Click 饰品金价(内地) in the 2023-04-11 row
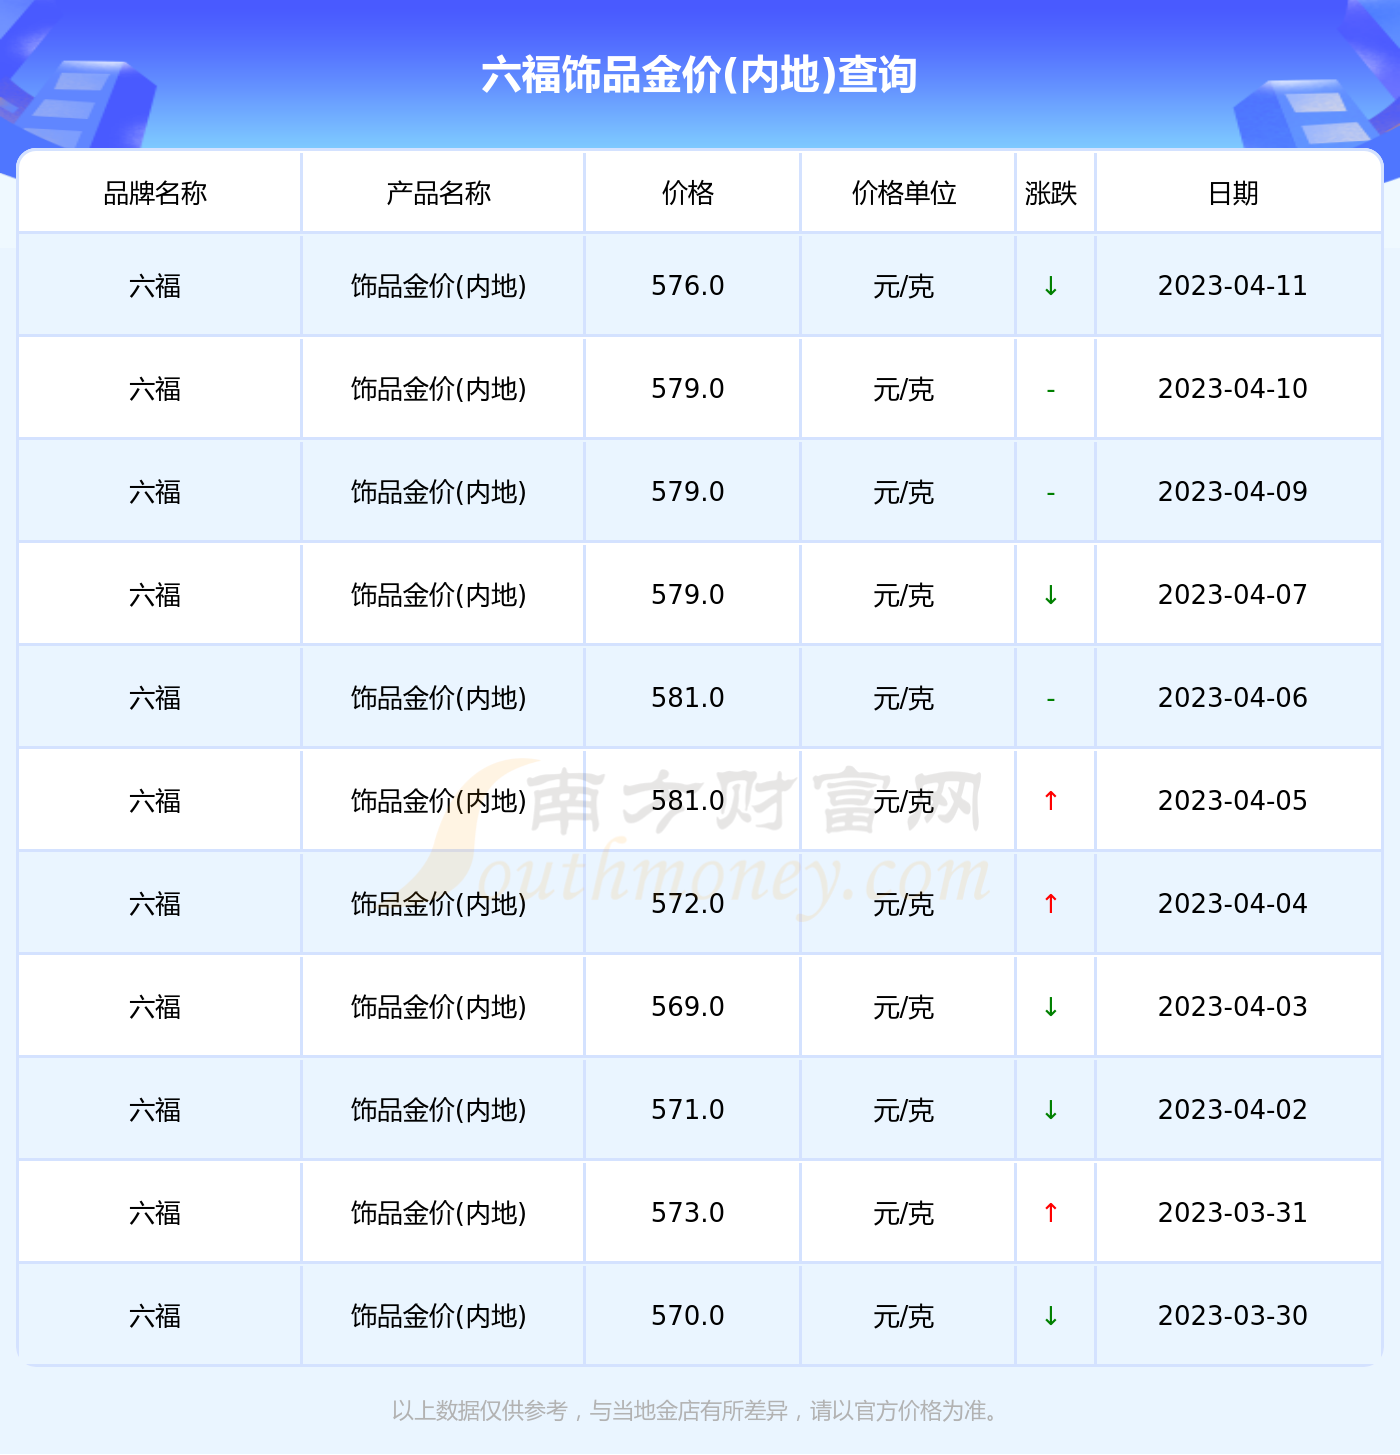Screen dimensions: 1400x1455 (439, 286)
